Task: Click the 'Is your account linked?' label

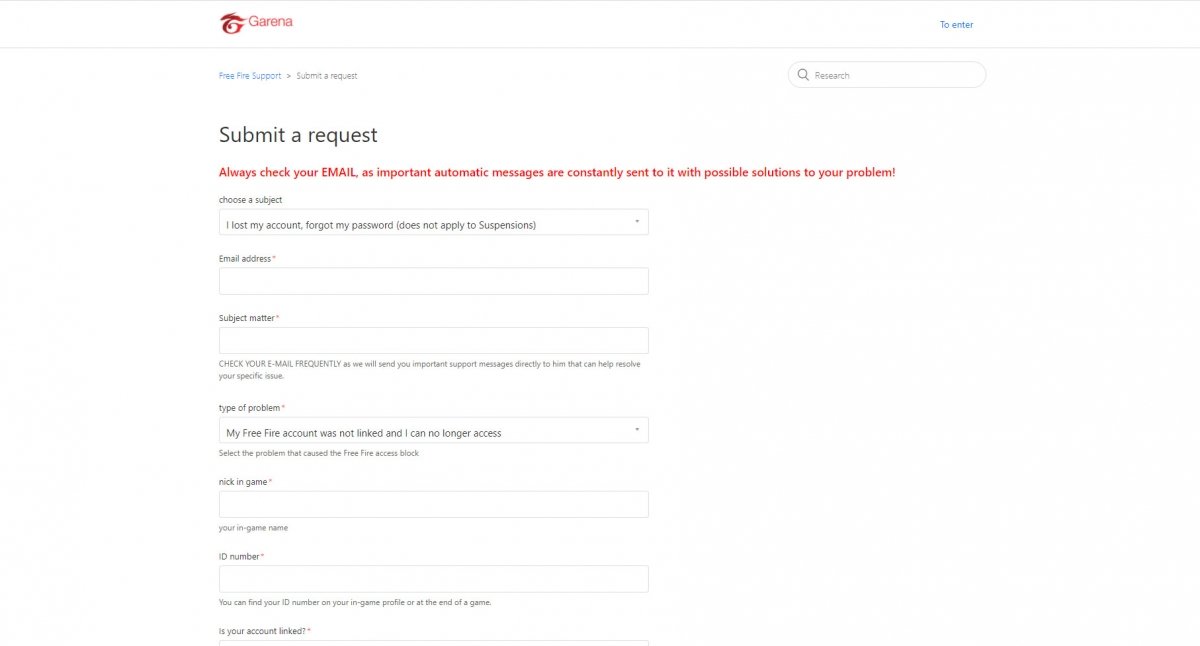Action: click(x=263, y=631)
